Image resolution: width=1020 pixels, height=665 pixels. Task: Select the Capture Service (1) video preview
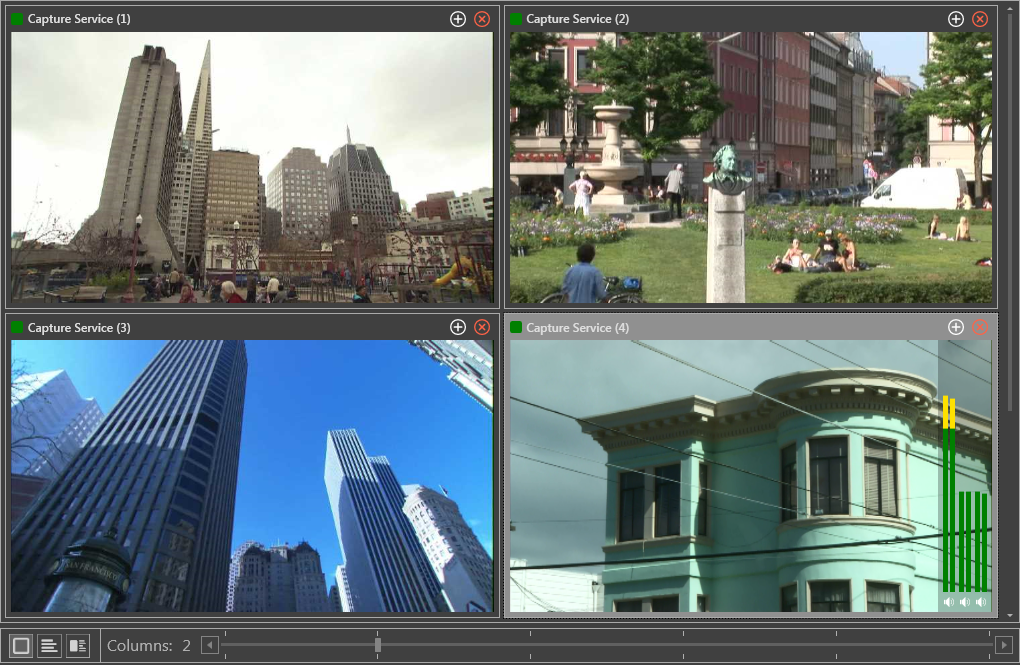click(251, 168)
